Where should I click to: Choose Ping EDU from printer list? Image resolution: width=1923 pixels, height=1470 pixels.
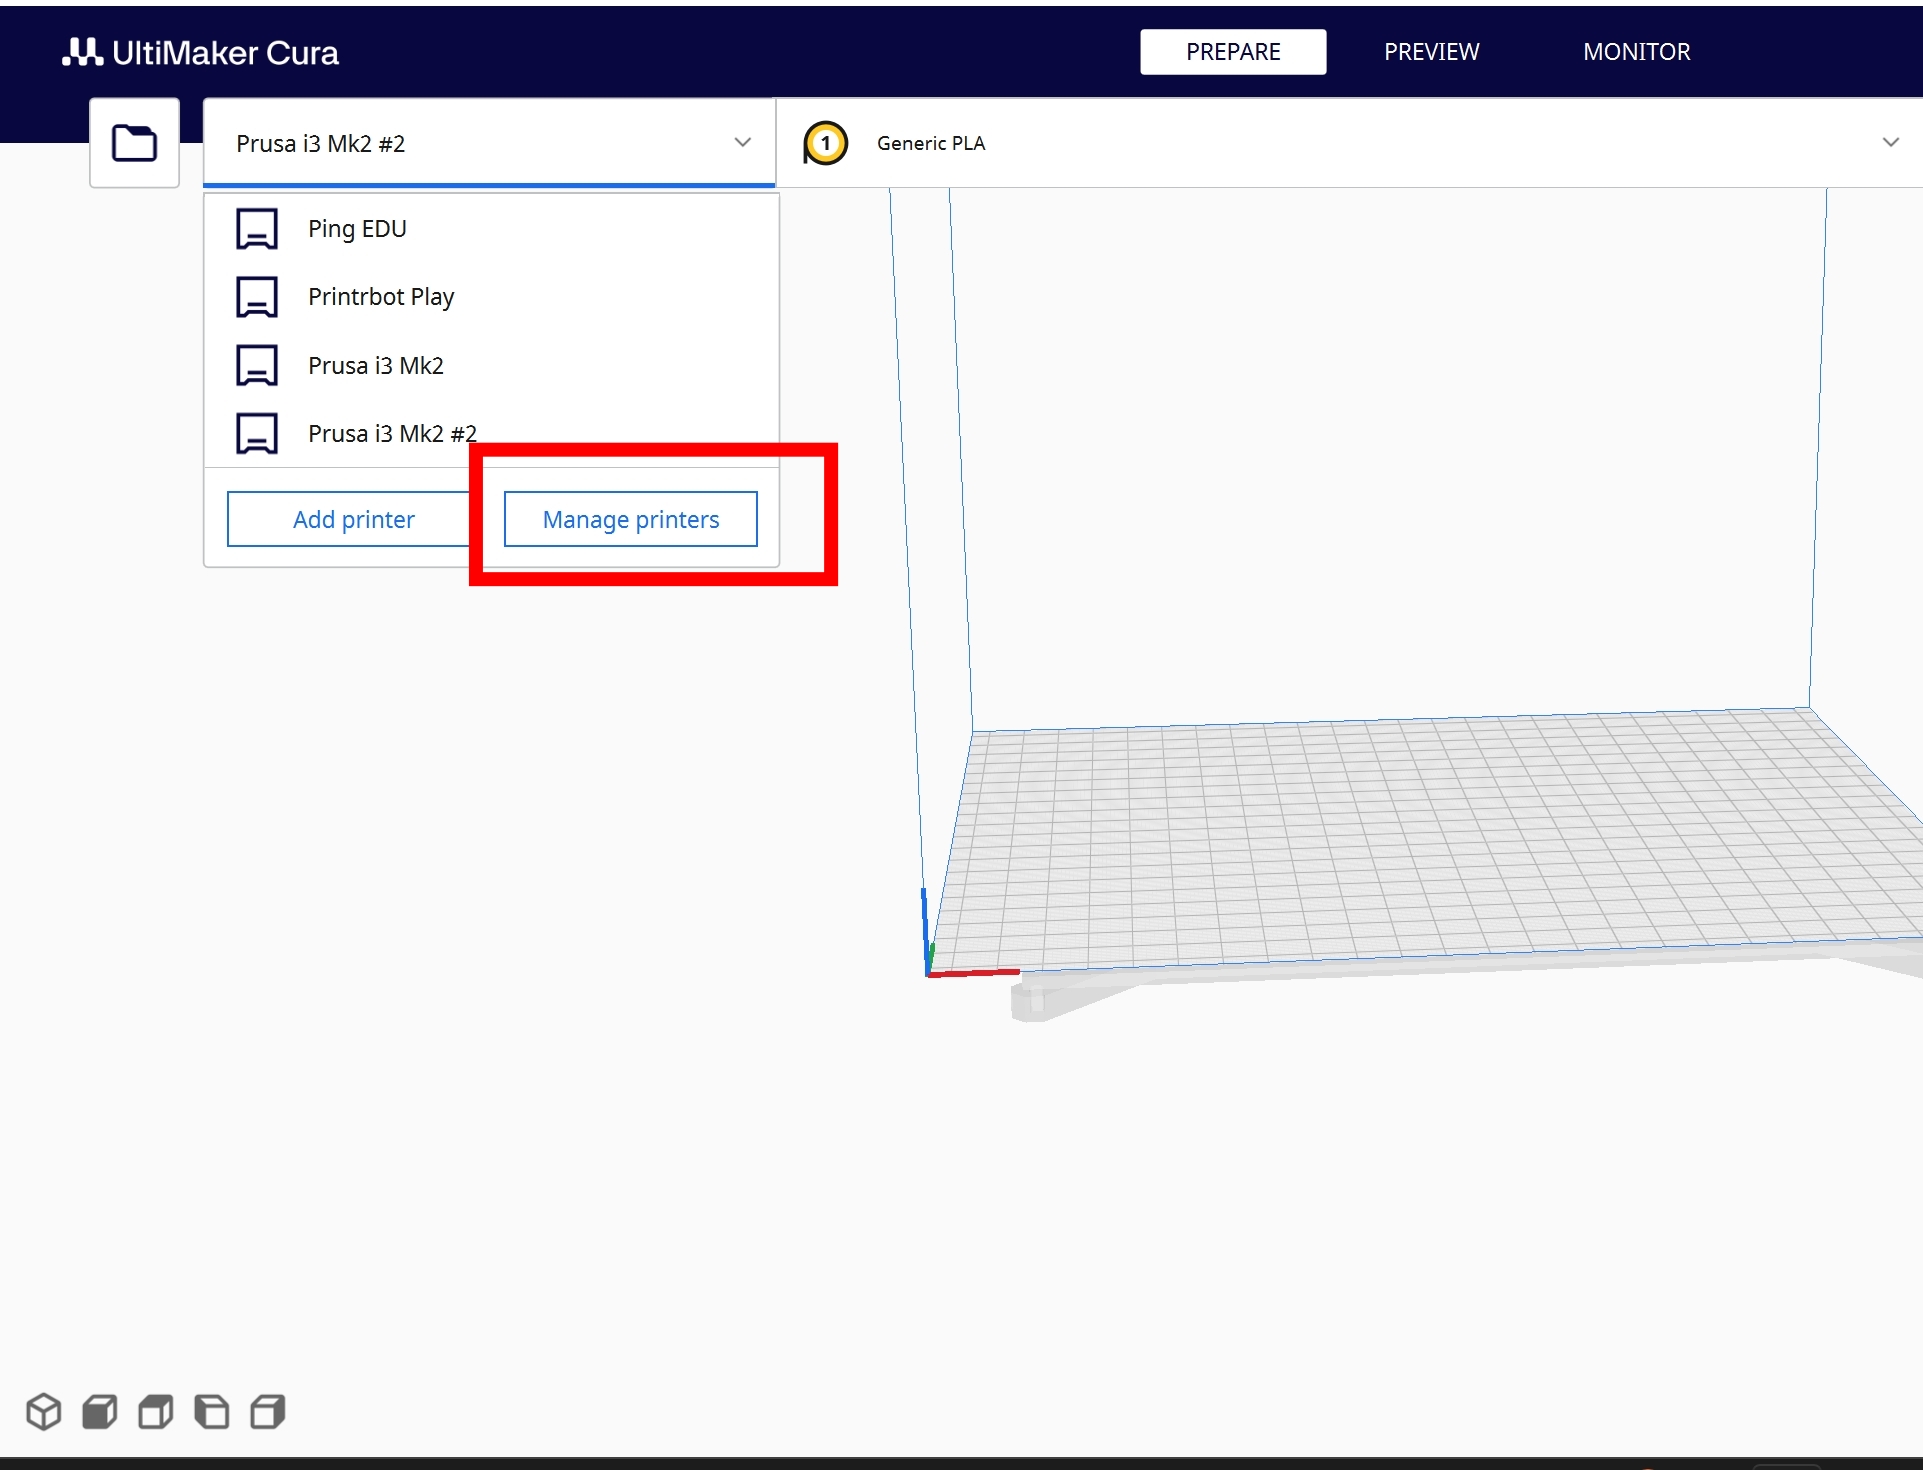tap(491, 229)
